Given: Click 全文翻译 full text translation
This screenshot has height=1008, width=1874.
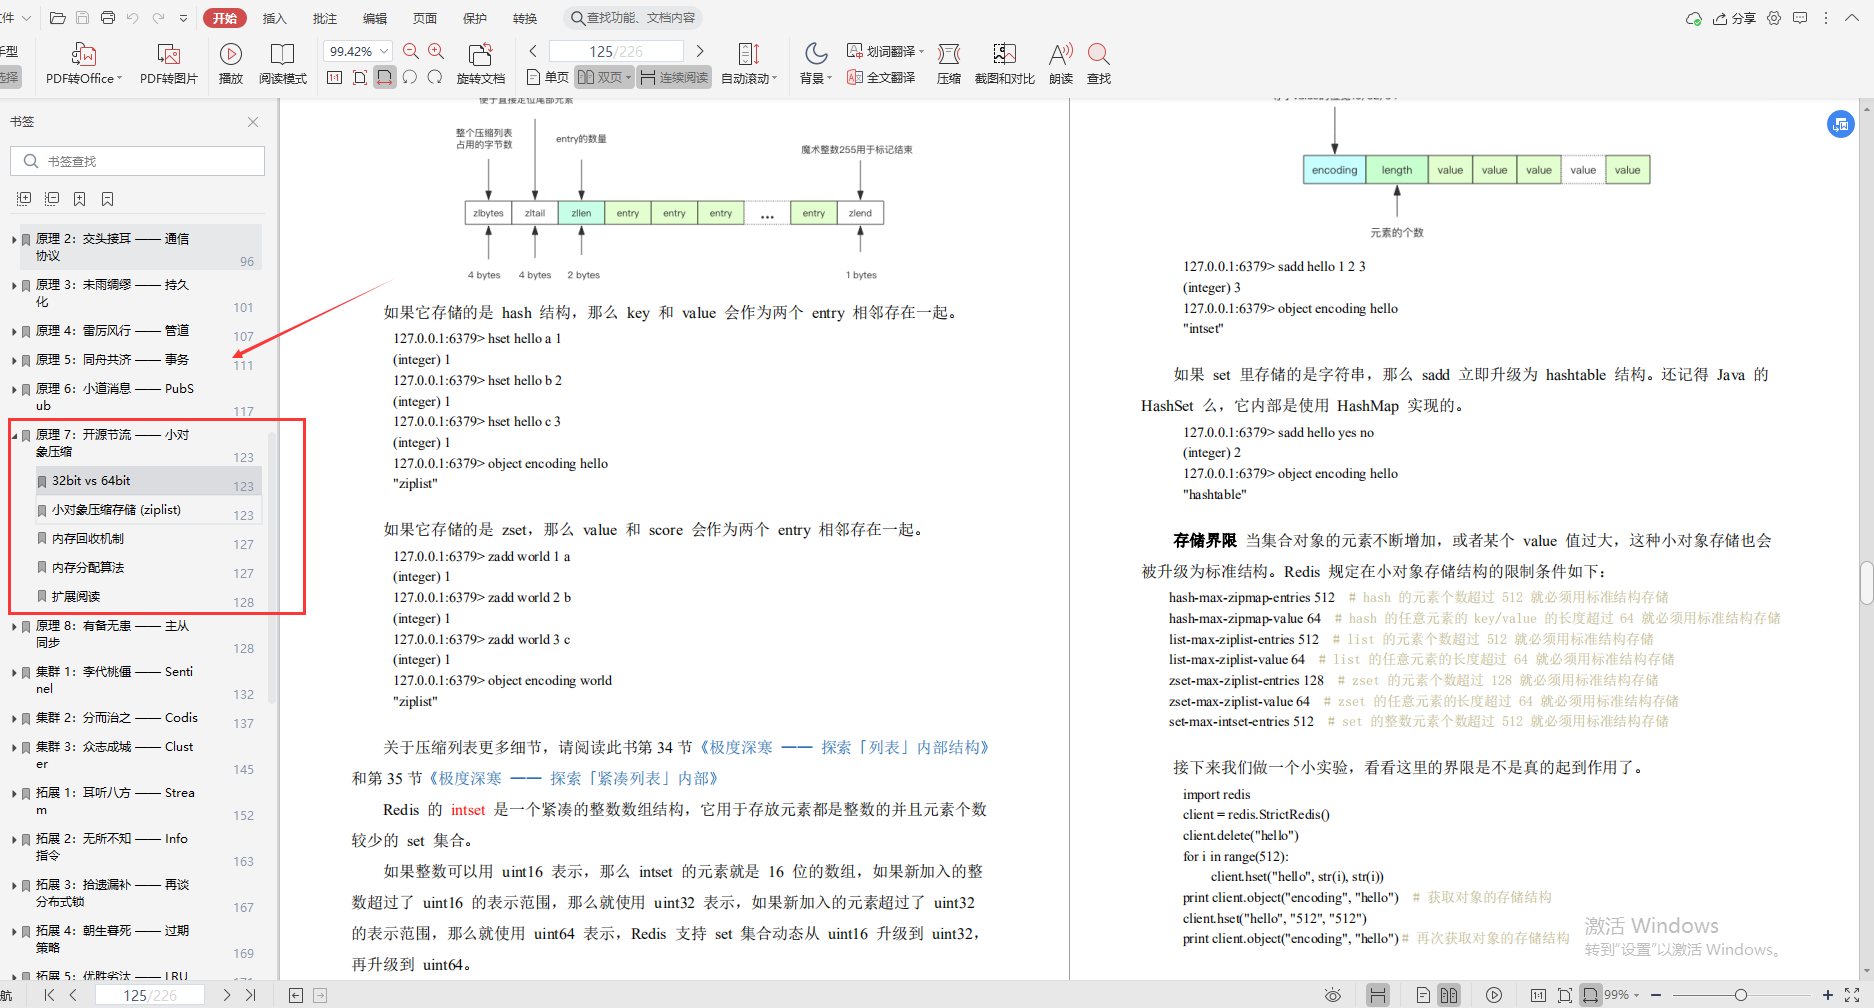Looking at the screenshot, I should (881, 77).
